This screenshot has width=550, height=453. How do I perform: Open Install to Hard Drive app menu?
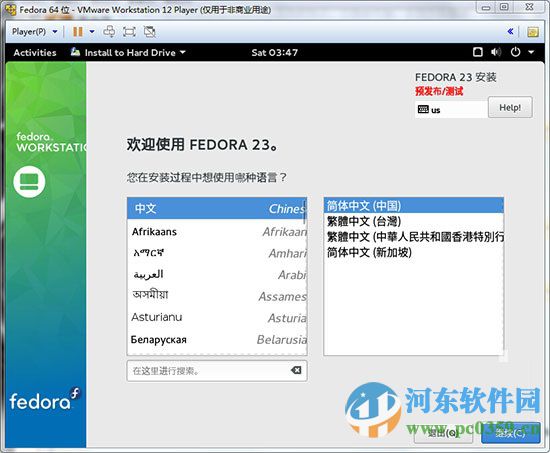coord(128,53)
